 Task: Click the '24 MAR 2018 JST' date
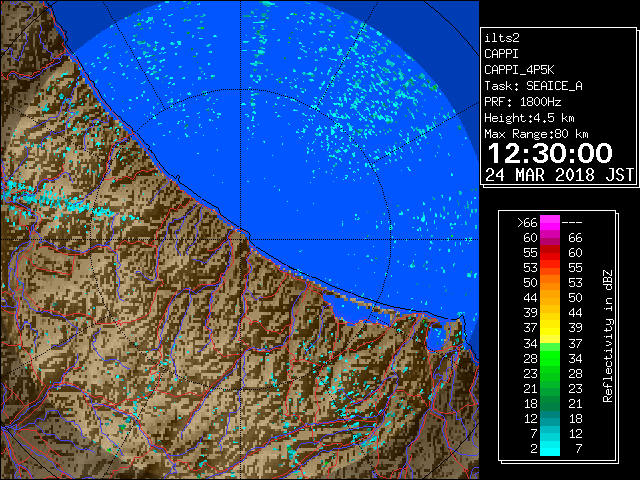(560, 175)
